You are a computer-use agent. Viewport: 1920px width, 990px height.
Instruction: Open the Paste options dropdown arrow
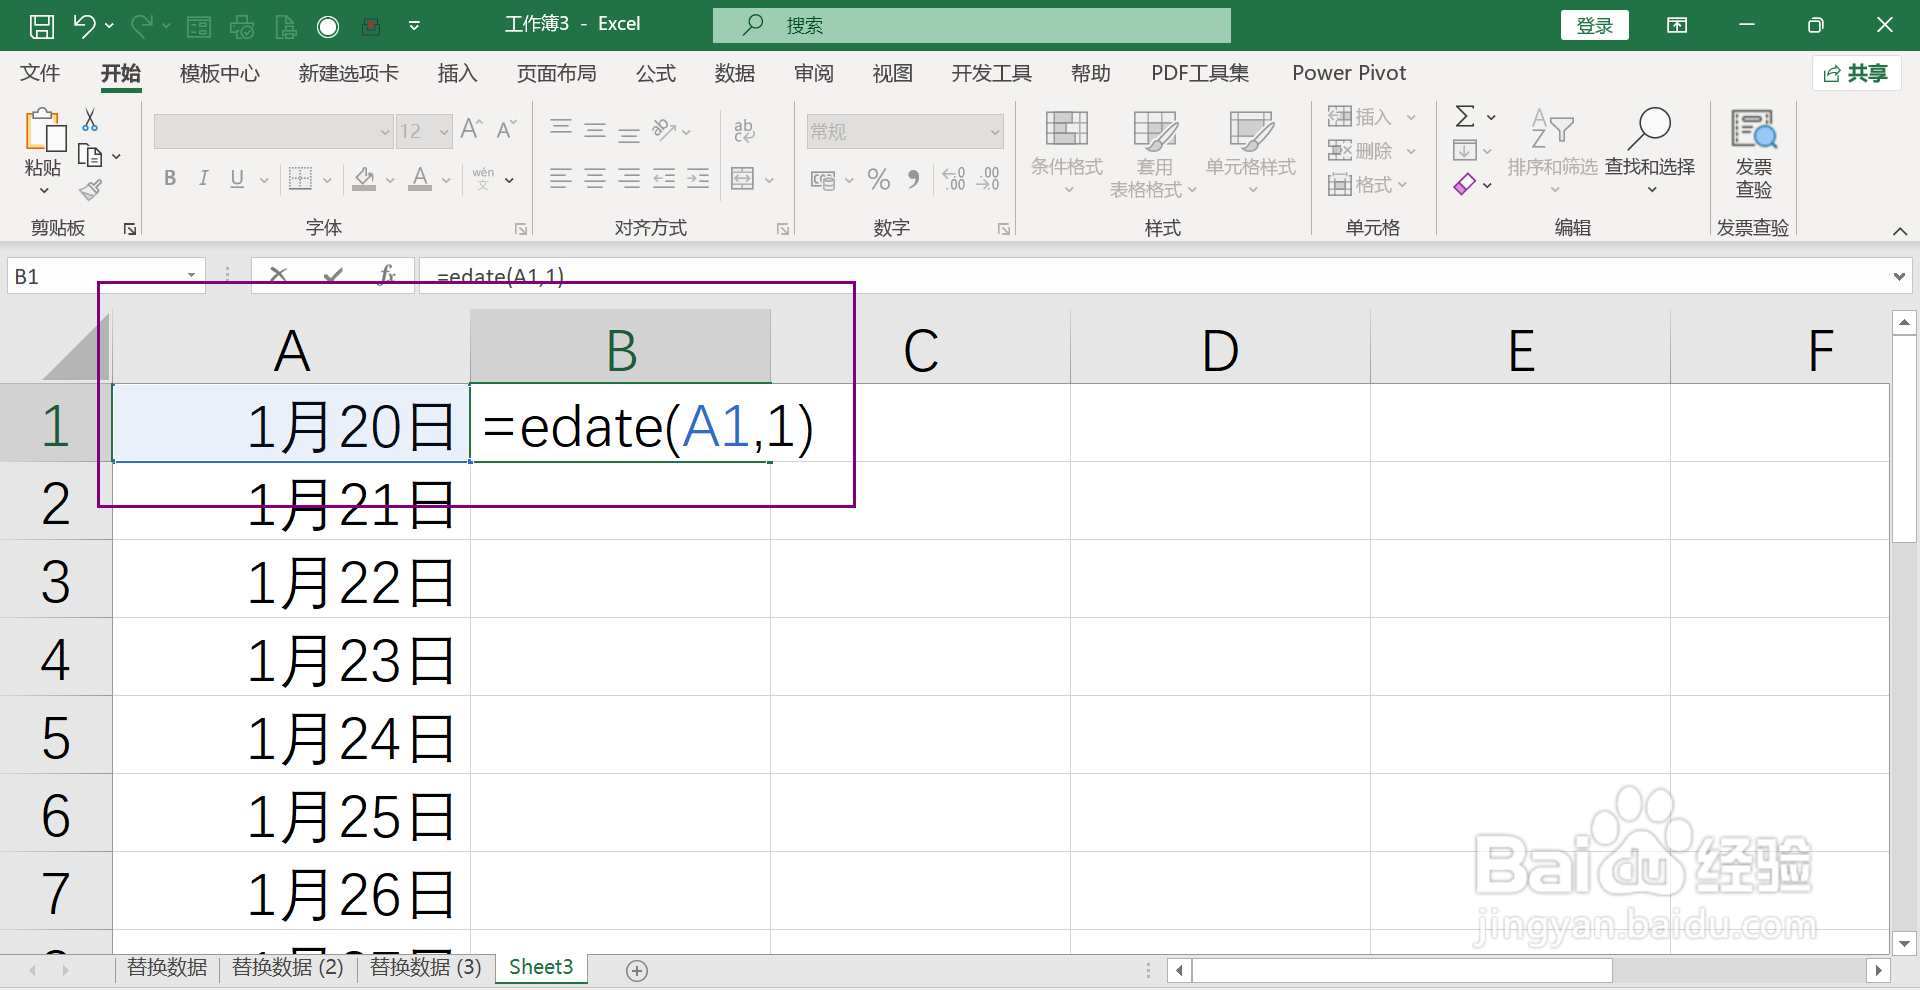(43, 191)
